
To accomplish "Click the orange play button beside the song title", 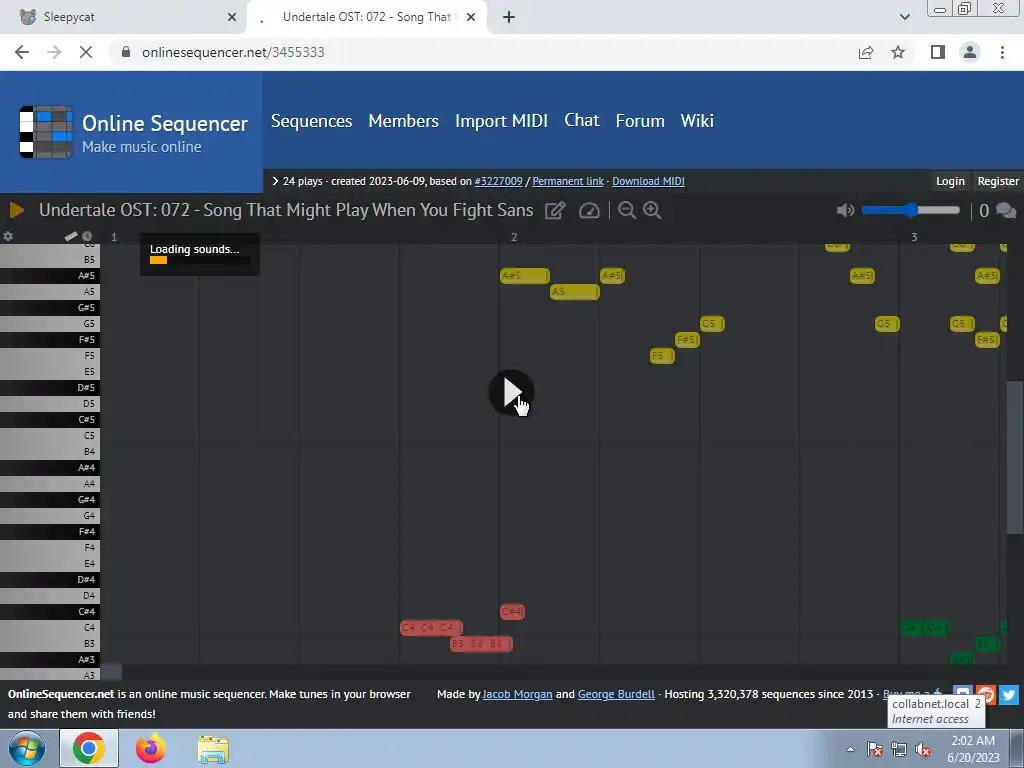I will pyautogui.click(x=17, y=210).
